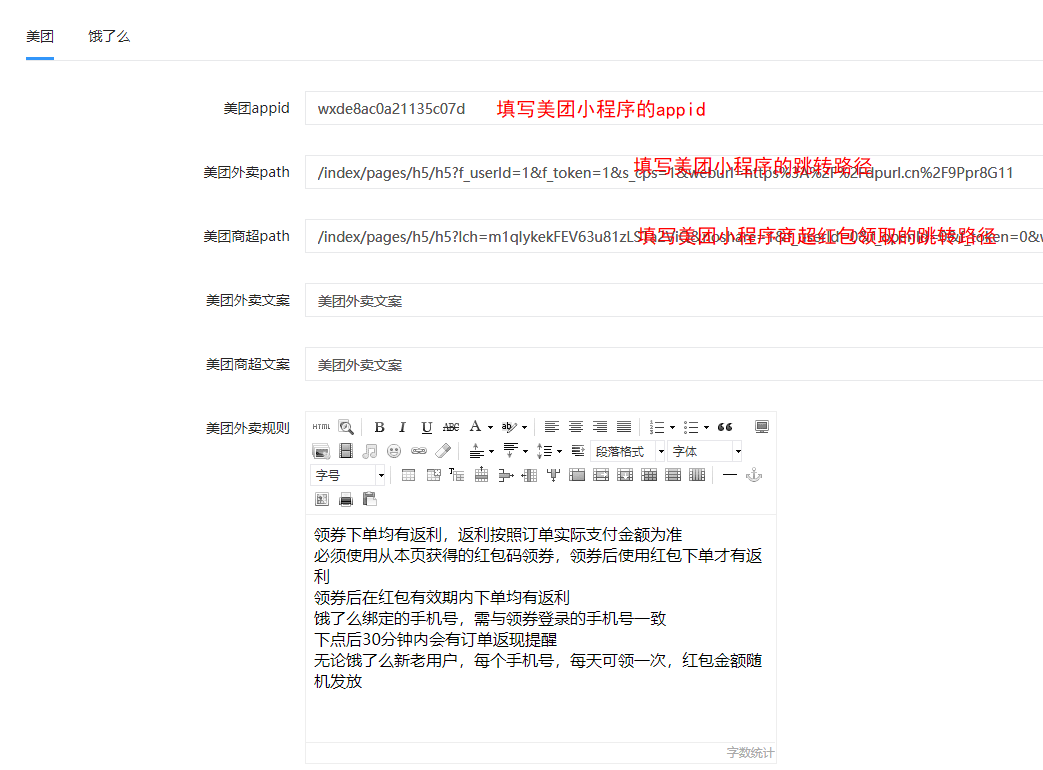Open the 字号 font size dropdown
The image size is (1043, 770).
[348, 475]
